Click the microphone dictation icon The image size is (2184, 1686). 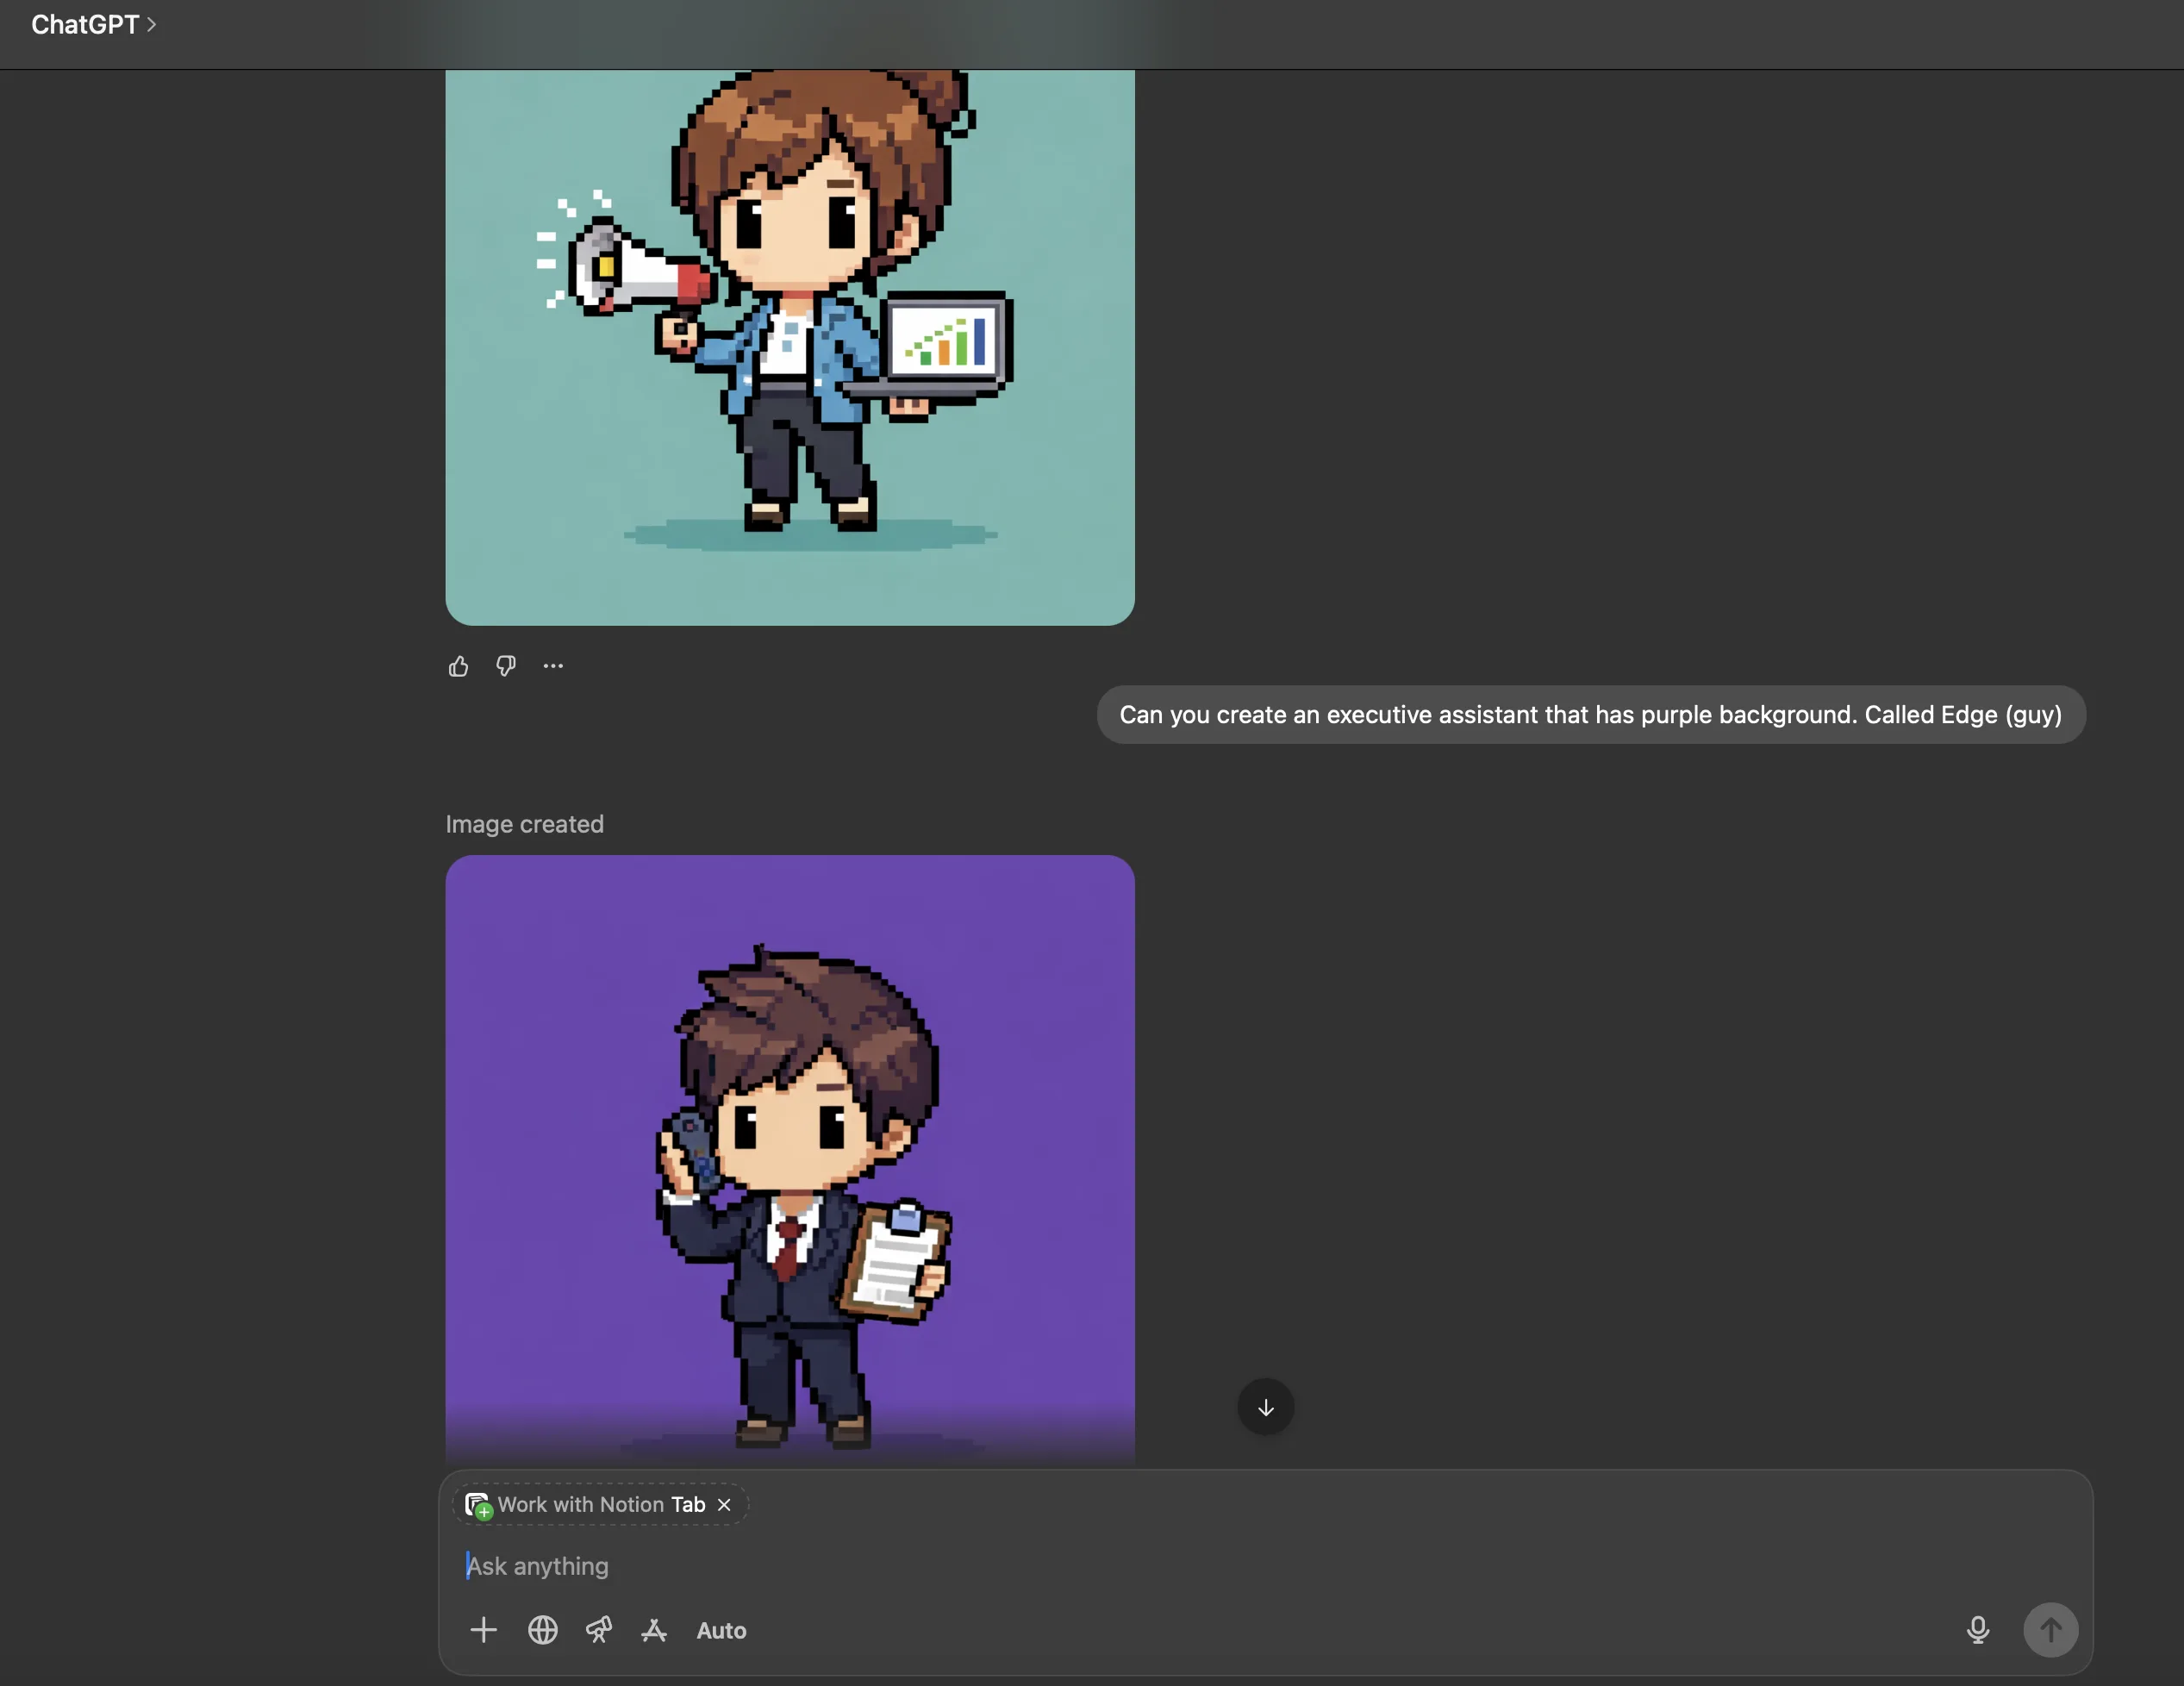pos(1977,1631)
